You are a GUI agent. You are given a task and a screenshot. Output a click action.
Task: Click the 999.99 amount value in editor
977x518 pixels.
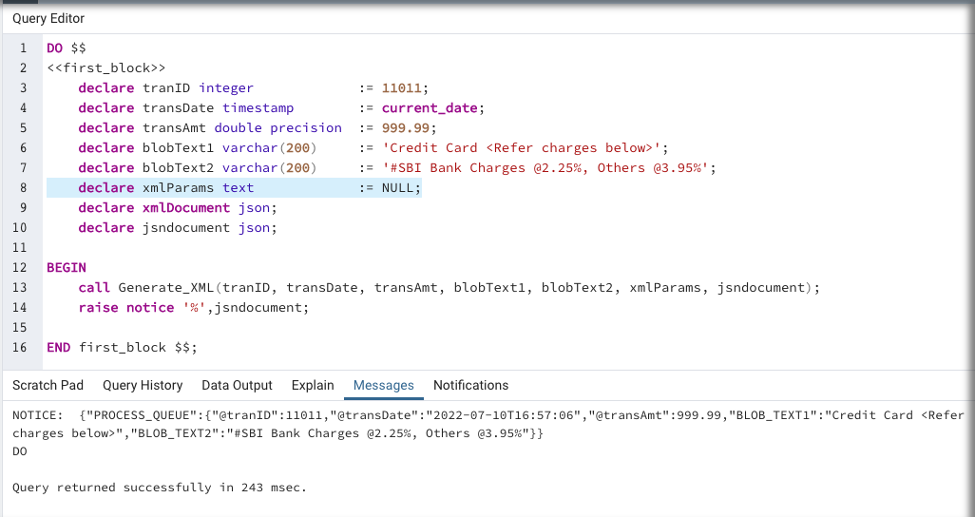tap(405, 128)
